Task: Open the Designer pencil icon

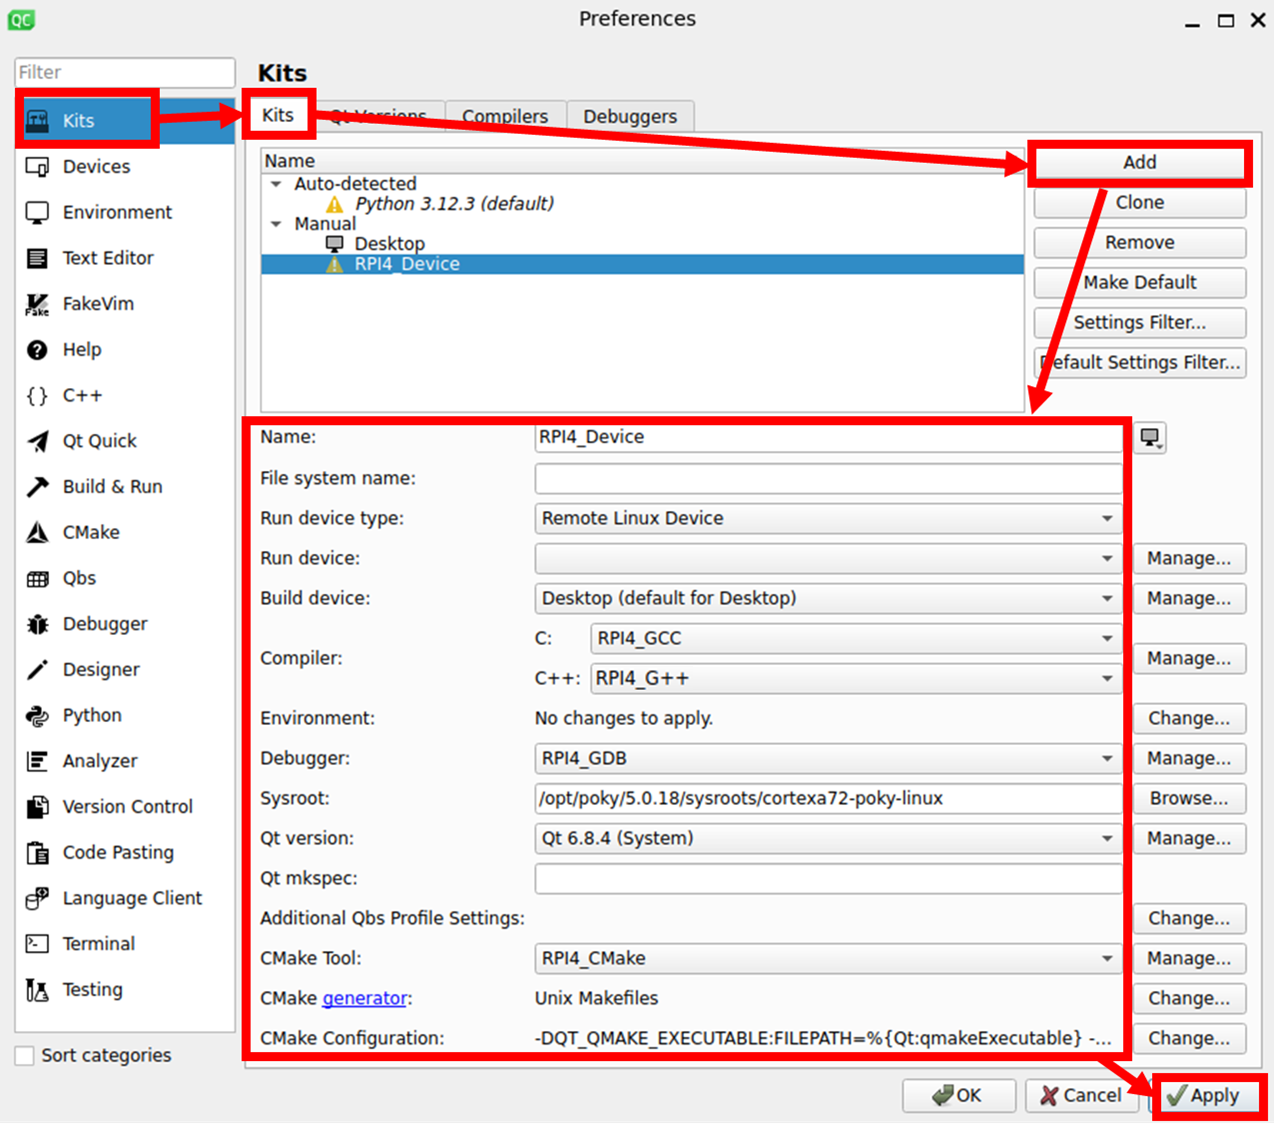Action: (37, 670)
